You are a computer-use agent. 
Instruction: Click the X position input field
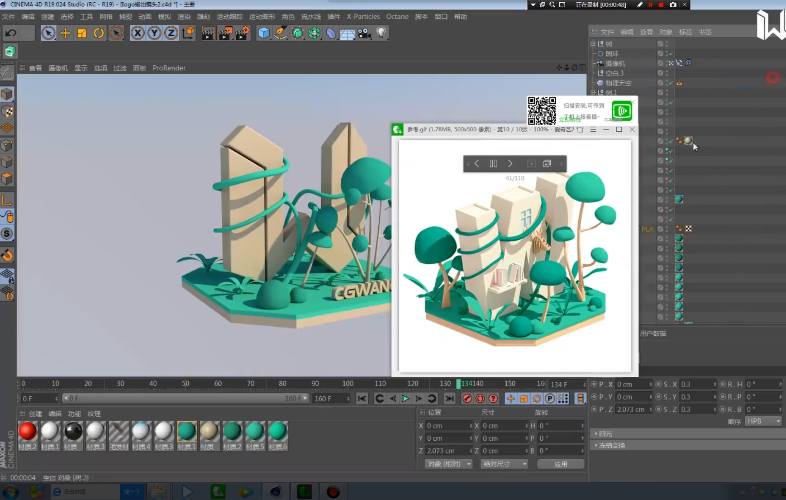[x=448, y=425]
